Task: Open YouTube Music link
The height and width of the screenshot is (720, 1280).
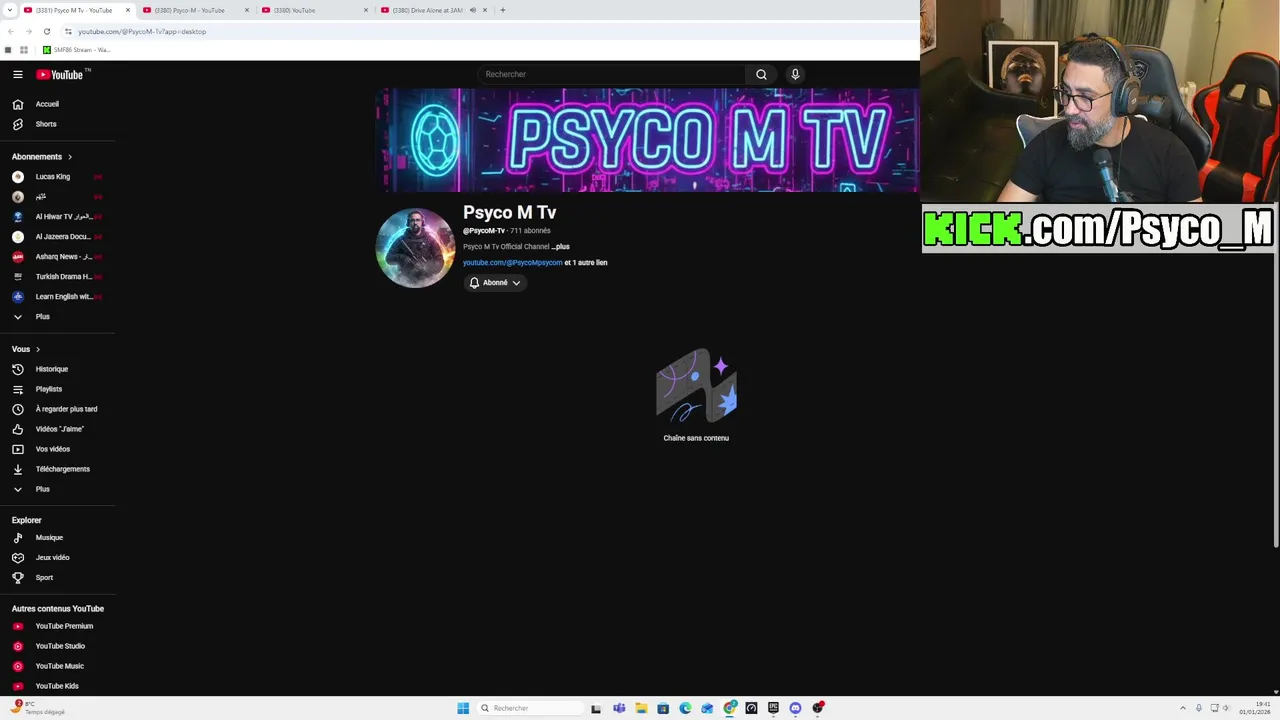Action: click(58, 666)
